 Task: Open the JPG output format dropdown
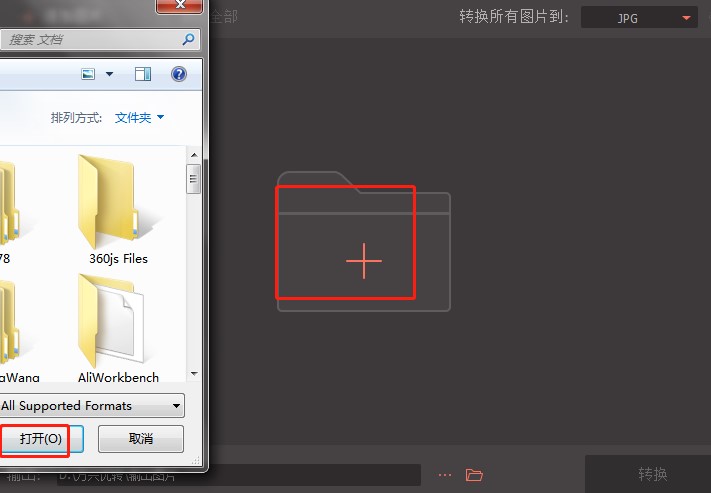click(639, 18)
